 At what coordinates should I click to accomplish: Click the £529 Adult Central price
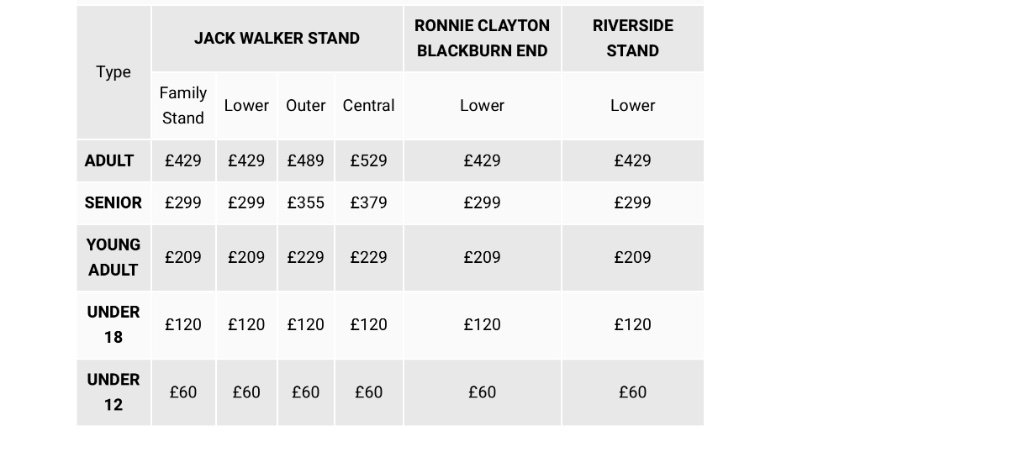pyautogui.click(x=368, y=161)
